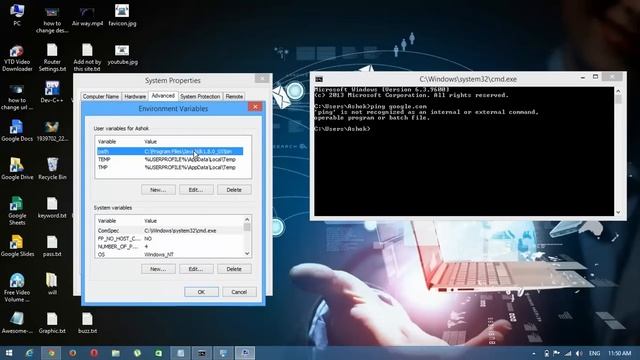Select the favicon.jpg image file

(x=122, y=16)
